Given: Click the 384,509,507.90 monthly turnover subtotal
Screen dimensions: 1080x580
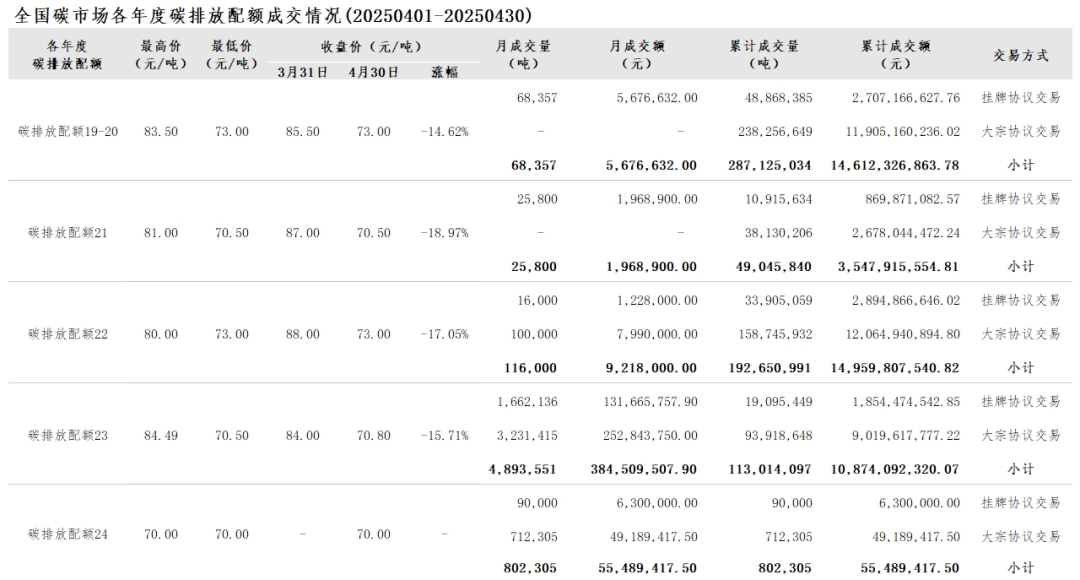Looking at the screenshot, I should [x=637, y=469].
